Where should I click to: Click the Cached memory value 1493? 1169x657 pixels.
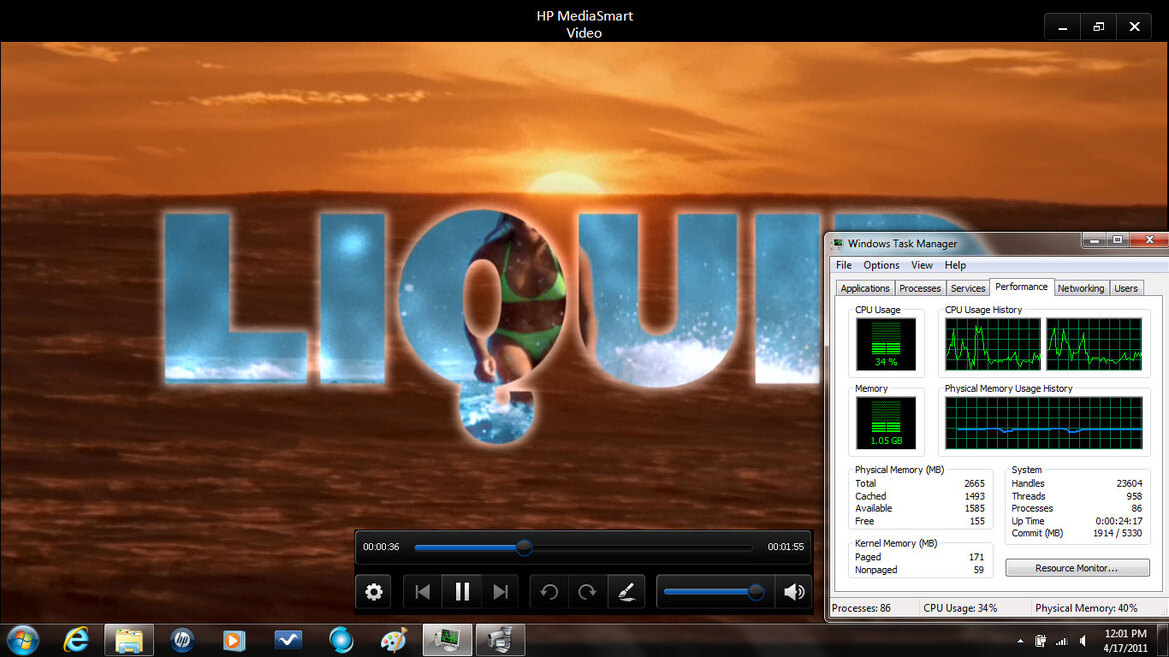tap(974, 497)
